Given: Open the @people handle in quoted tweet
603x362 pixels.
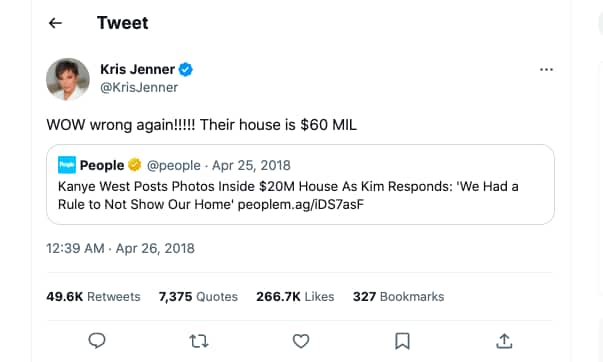Looking at the screenshot, I should (x=174, y=165).
